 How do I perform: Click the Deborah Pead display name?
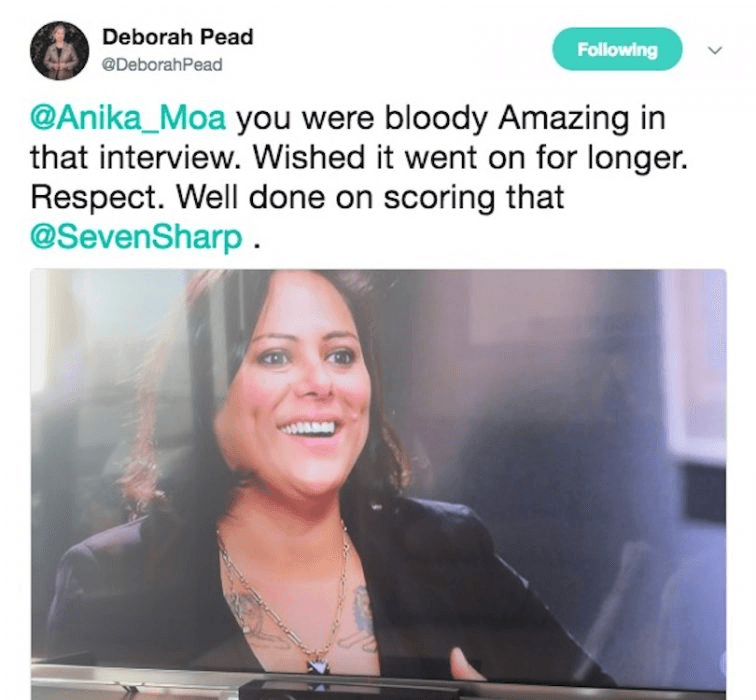click(177, 37)
